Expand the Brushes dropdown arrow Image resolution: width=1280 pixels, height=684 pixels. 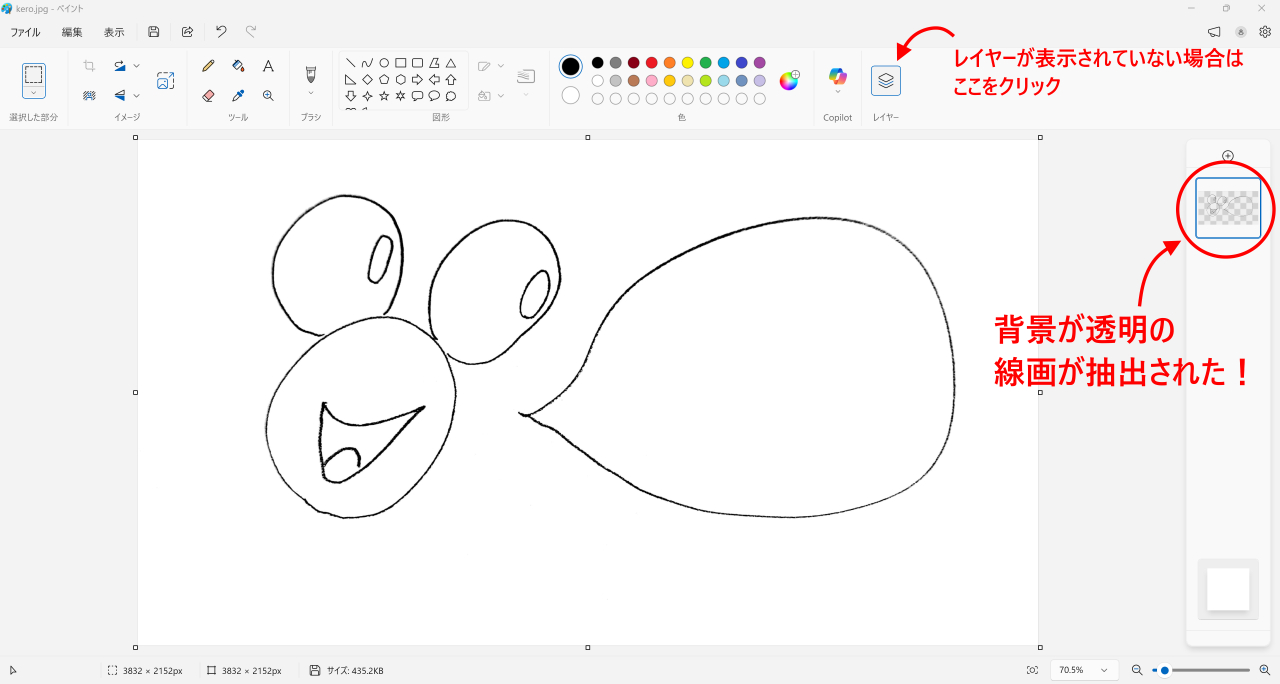311,94
